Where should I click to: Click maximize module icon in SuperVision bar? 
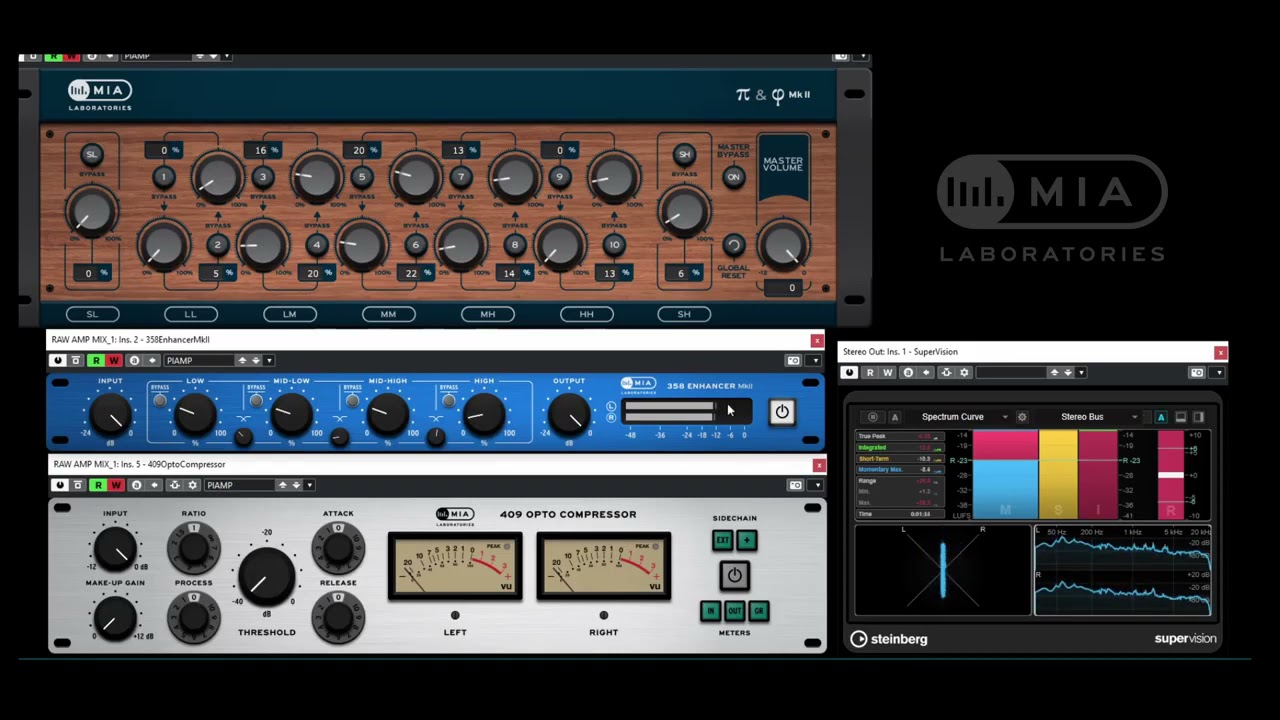[x=1181, y=417]
